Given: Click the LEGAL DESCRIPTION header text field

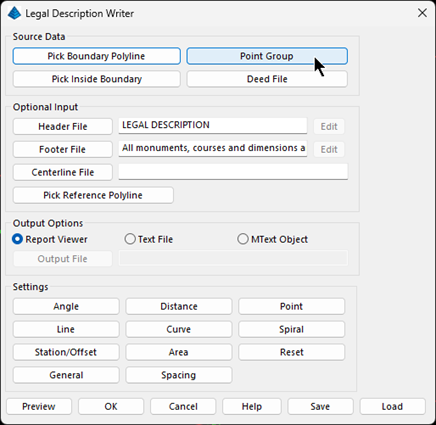Looking at the screenshot, I should (x=213, y=125).
